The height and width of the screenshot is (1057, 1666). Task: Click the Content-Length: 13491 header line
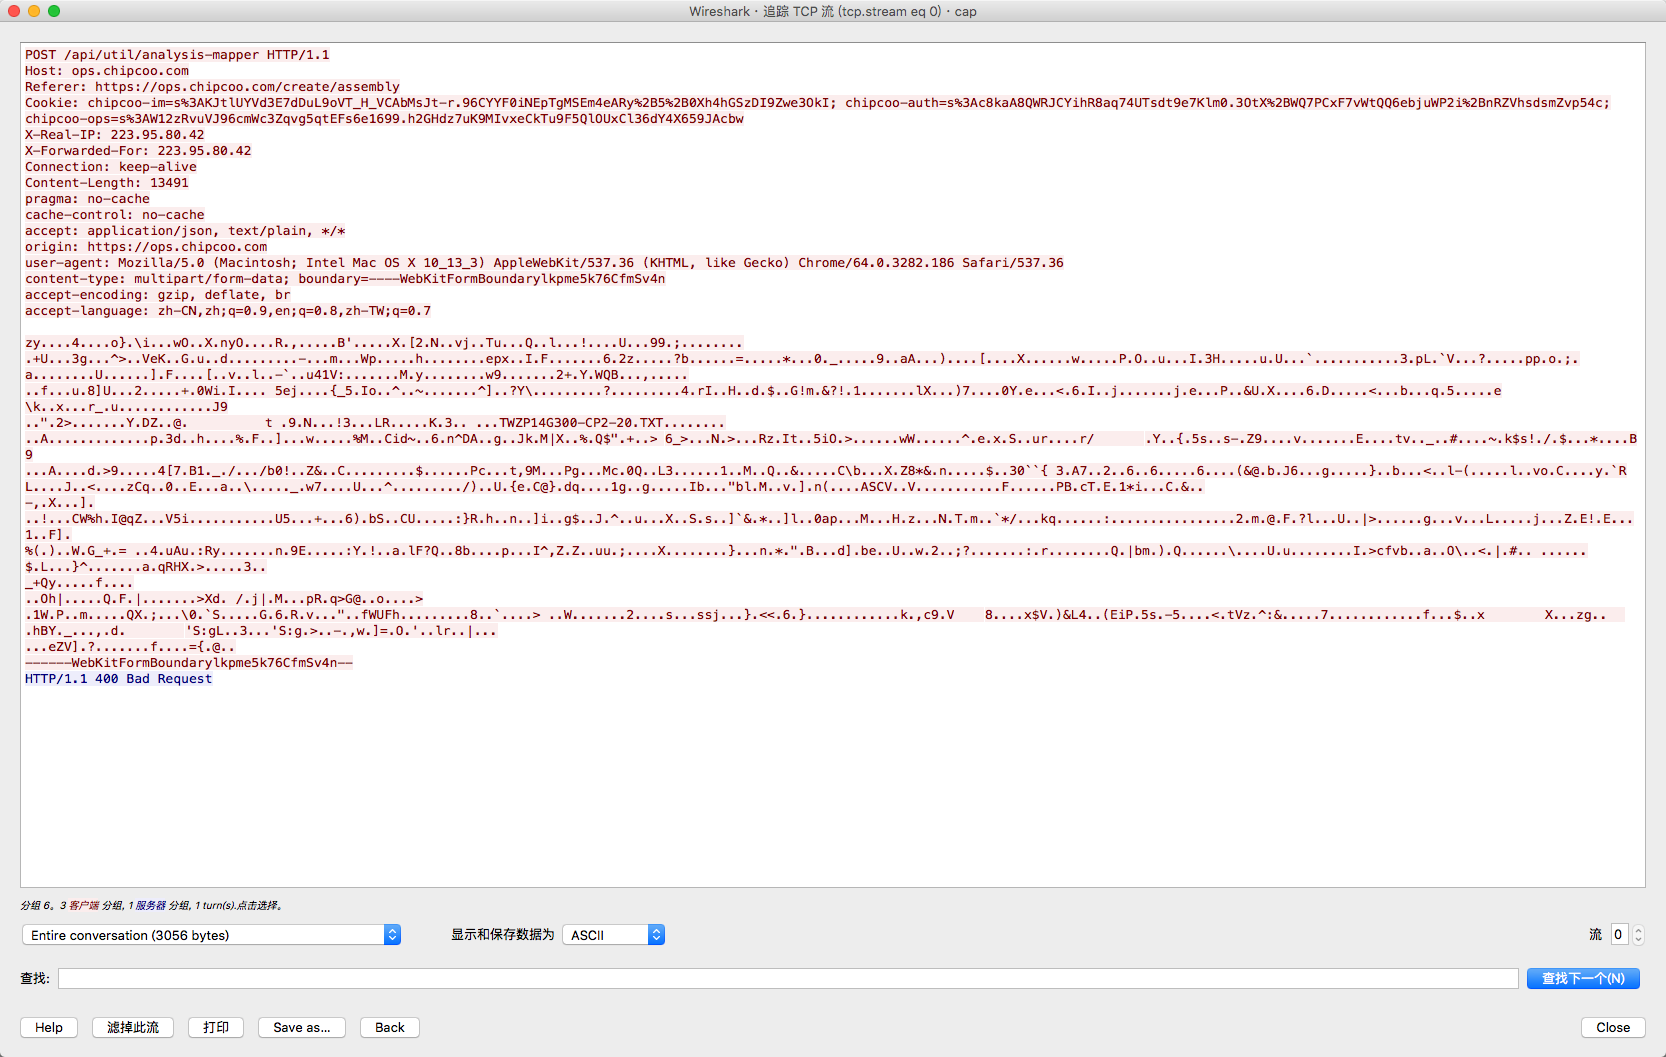107,183
